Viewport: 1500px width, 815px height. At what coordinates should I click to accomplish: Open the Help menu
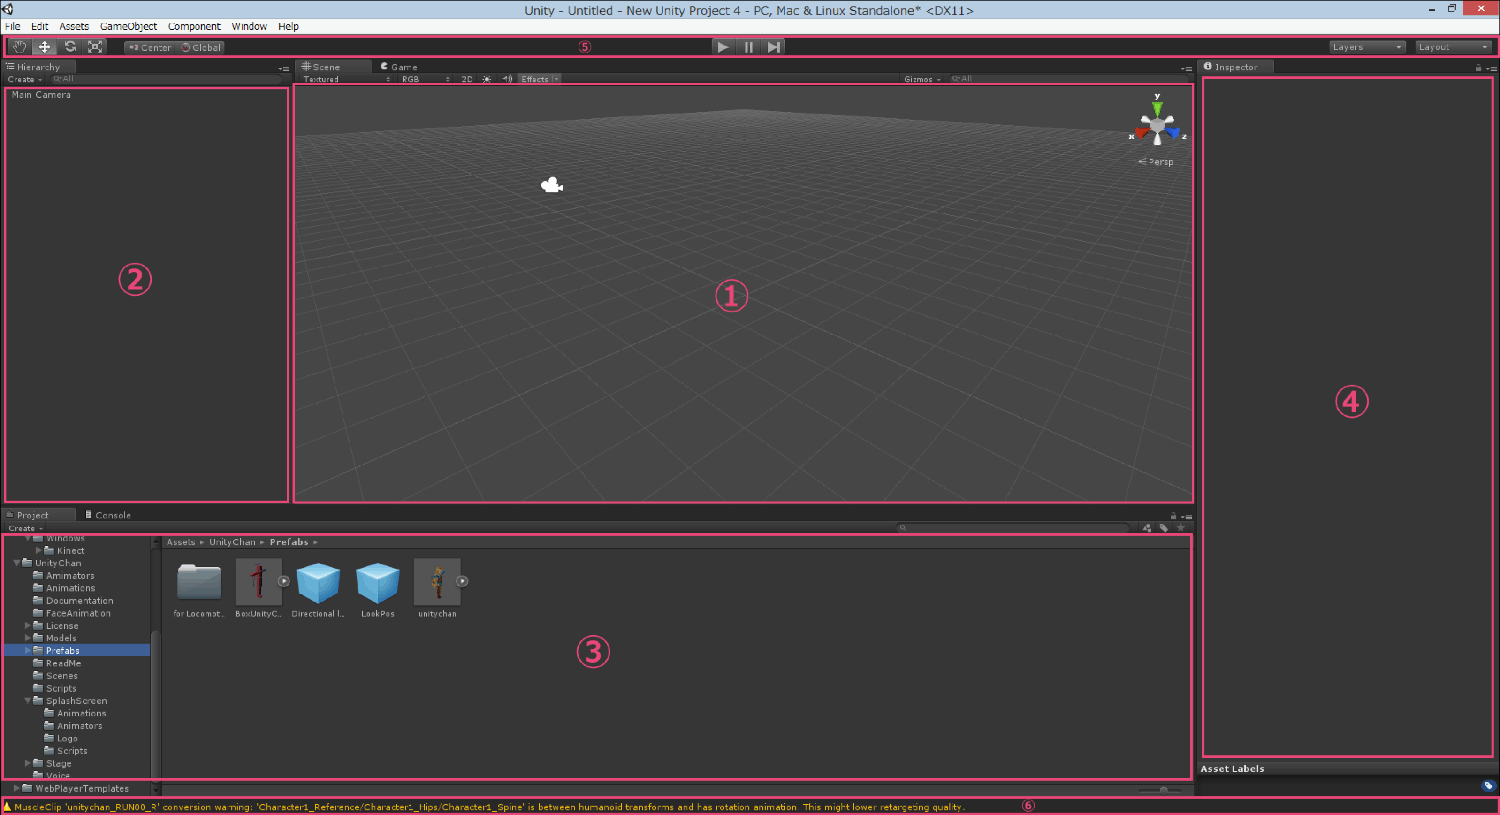tap(288, 26)
